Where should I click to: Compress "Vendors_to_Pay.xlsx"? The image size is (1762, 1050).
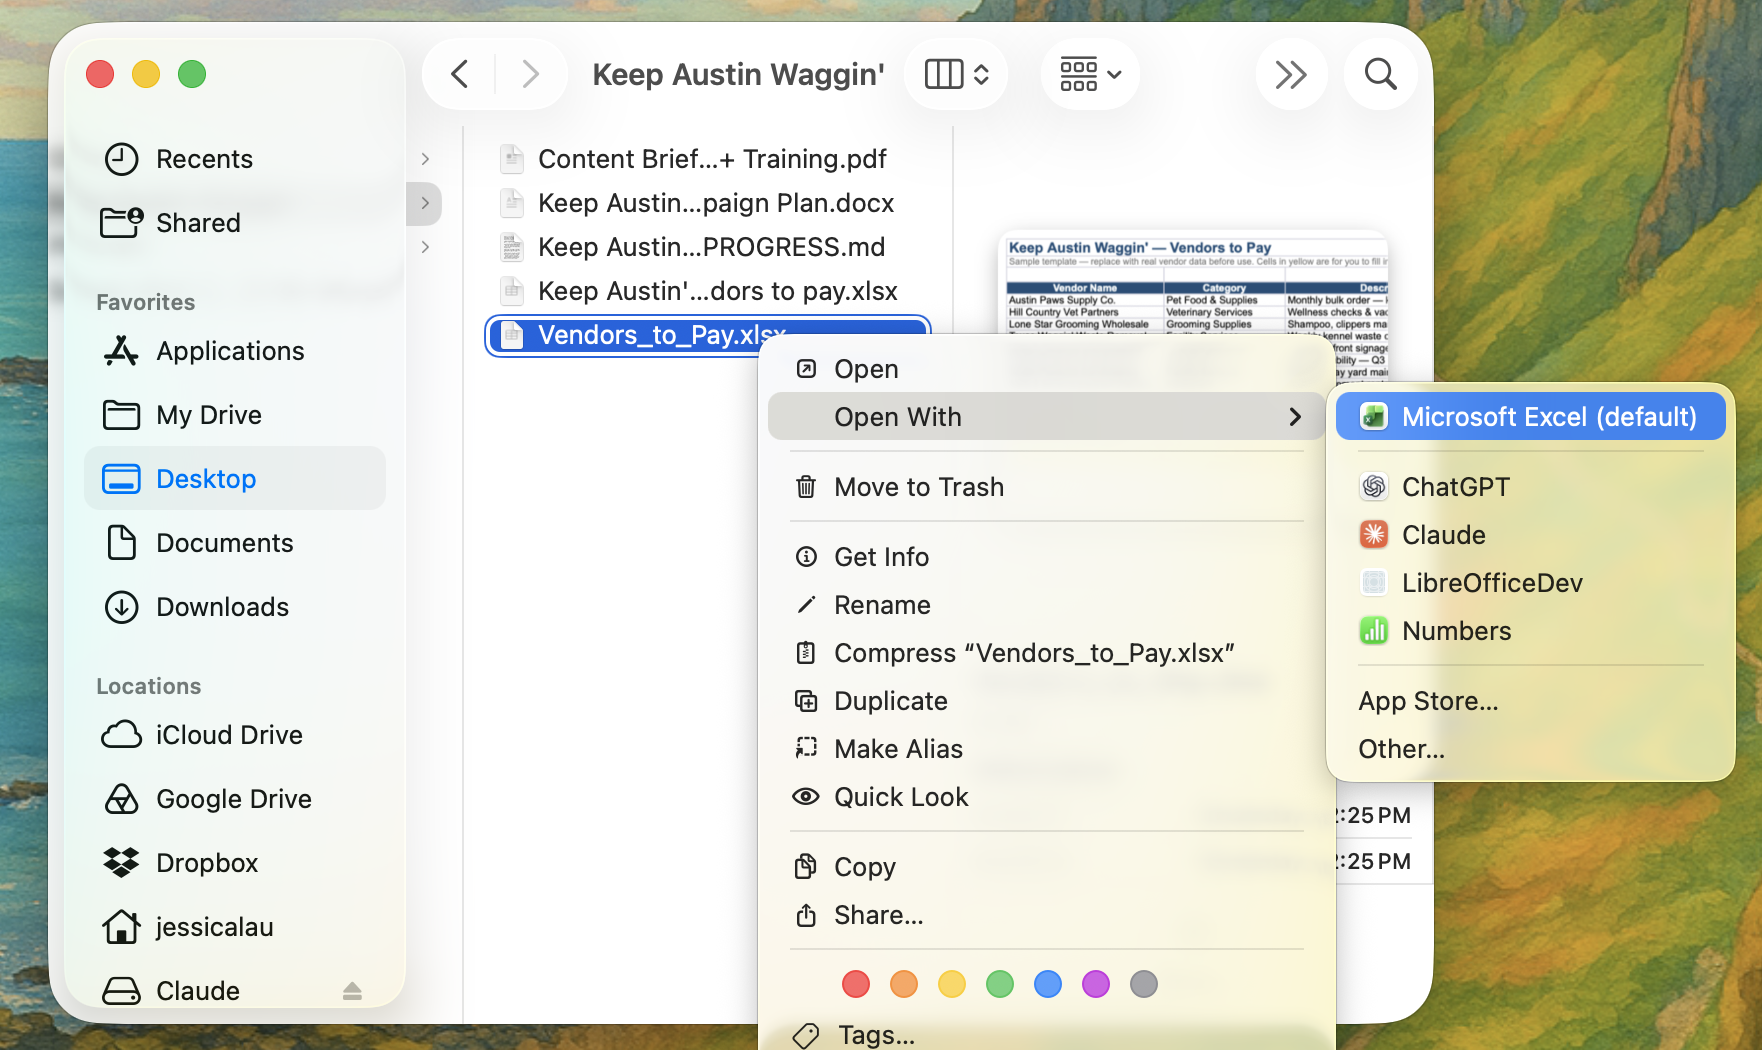(1046, 653)
